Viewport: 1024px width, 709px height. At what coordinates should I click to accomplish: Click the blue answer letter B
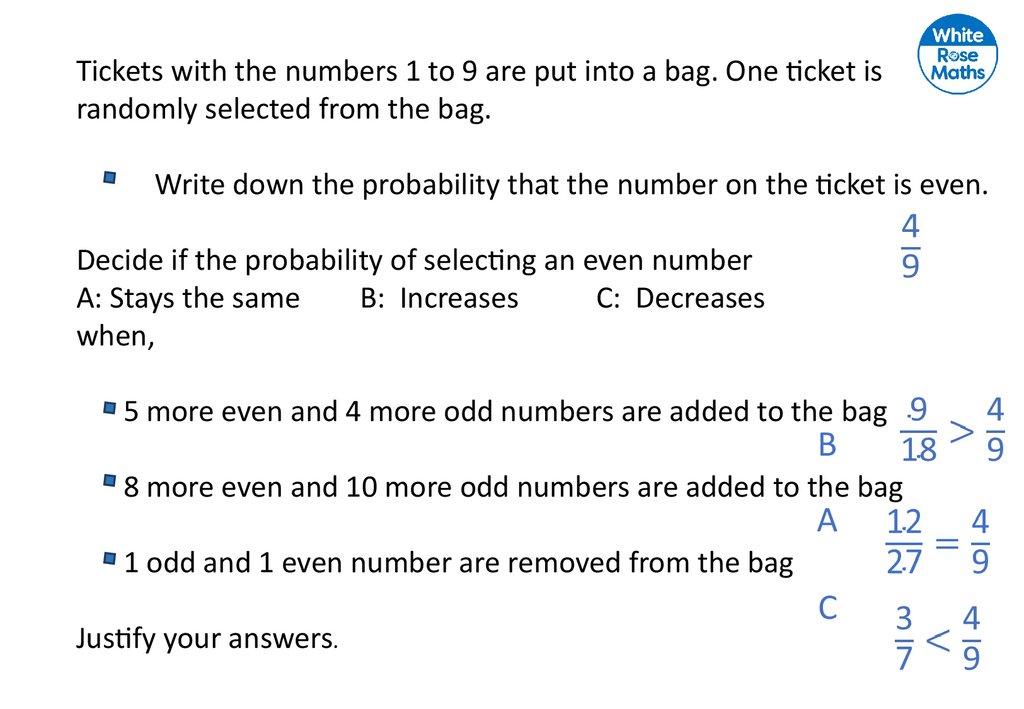827,445
